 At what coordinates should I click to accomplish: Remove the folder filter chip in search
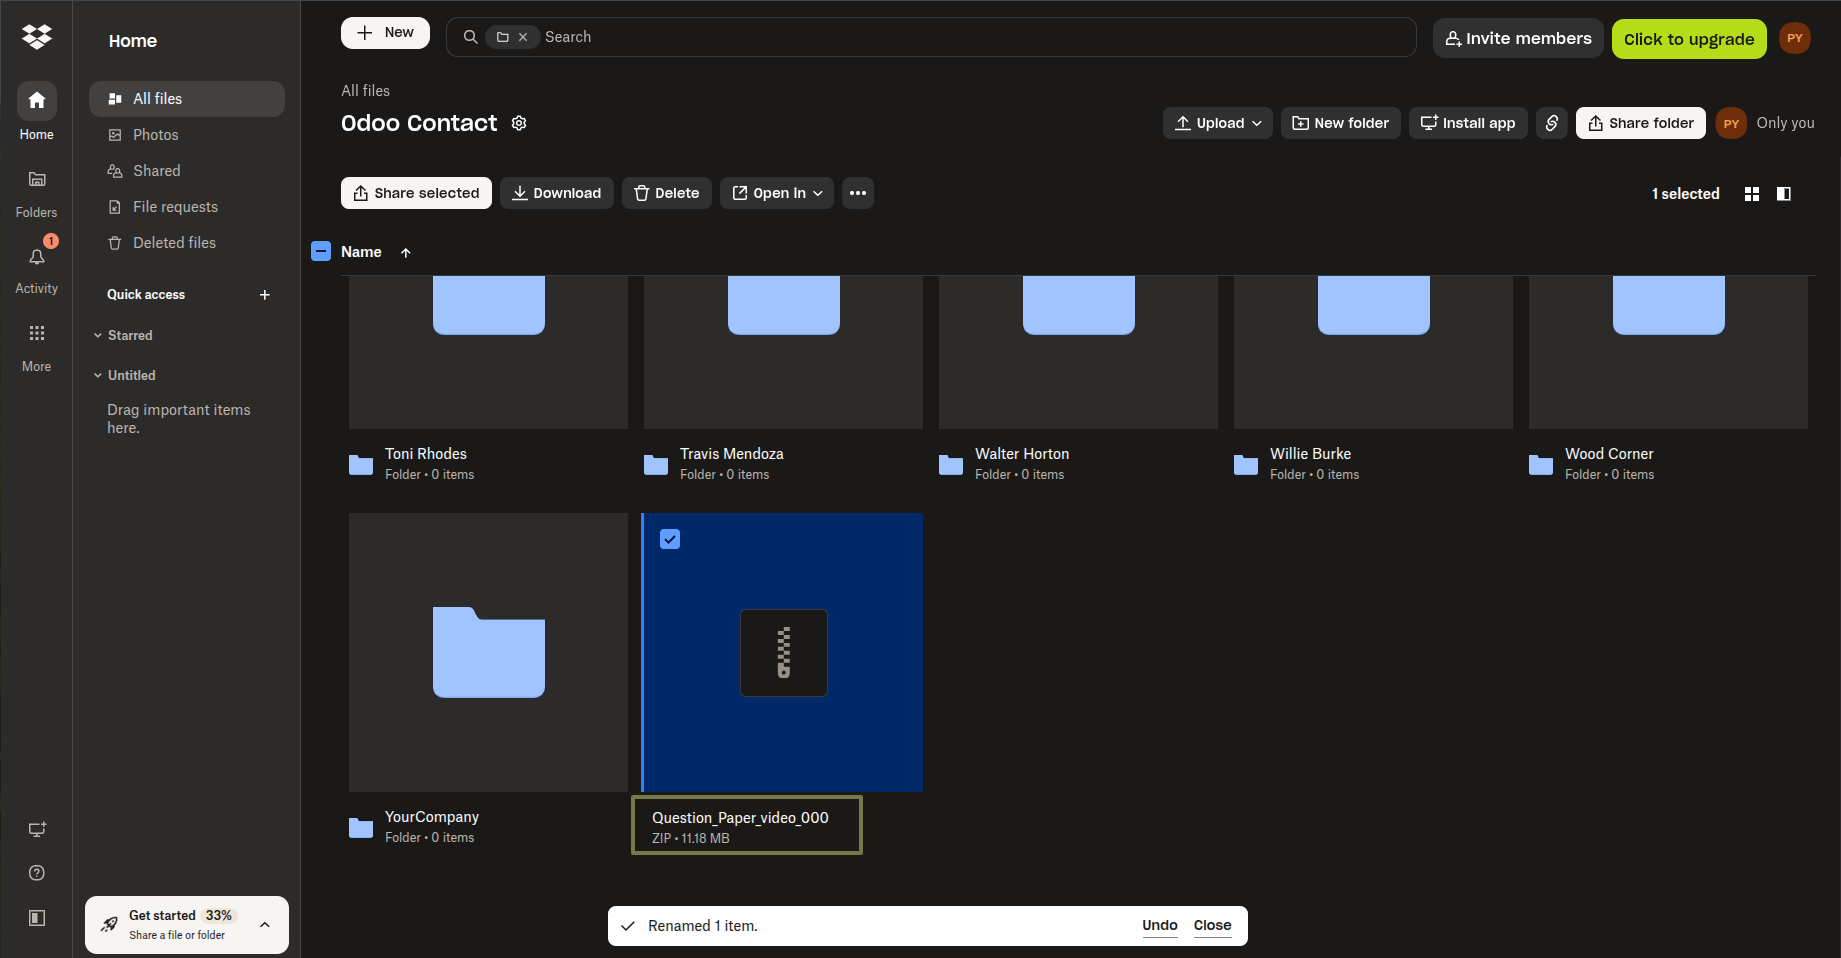click(x=523, y=37)
